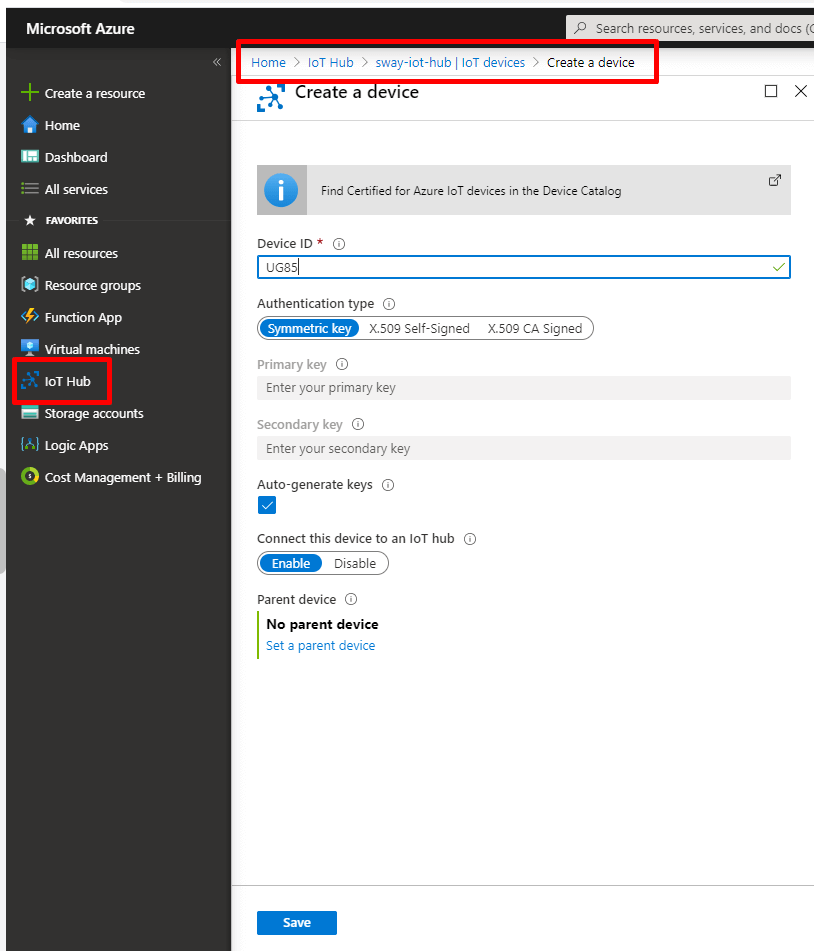Click the IoT Hub icon in sidebar
The image size is (814, 951).
coord(29,381)
